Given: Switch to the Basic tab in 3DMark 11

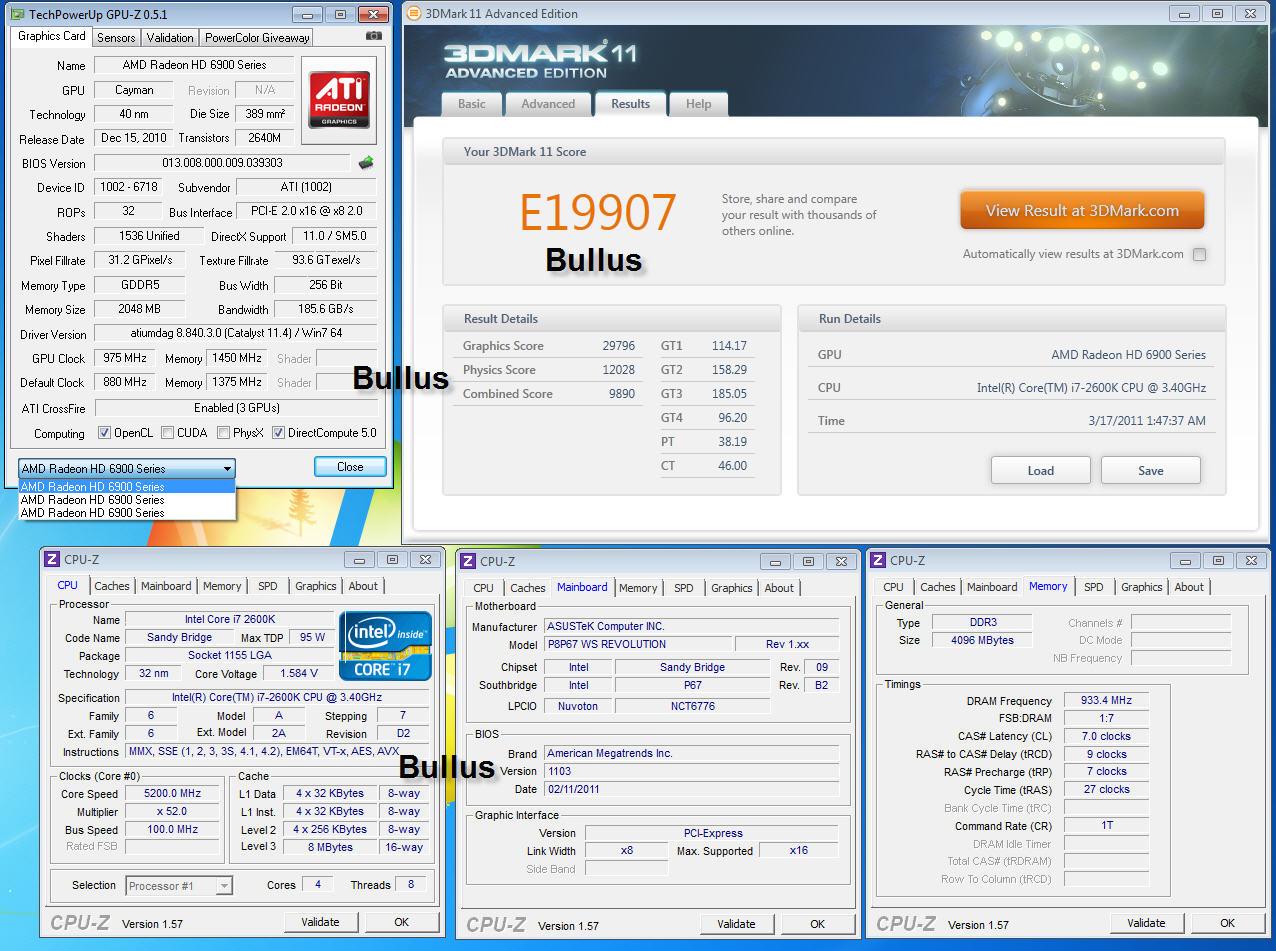Looking at the screenshot, I should (472, 104).
